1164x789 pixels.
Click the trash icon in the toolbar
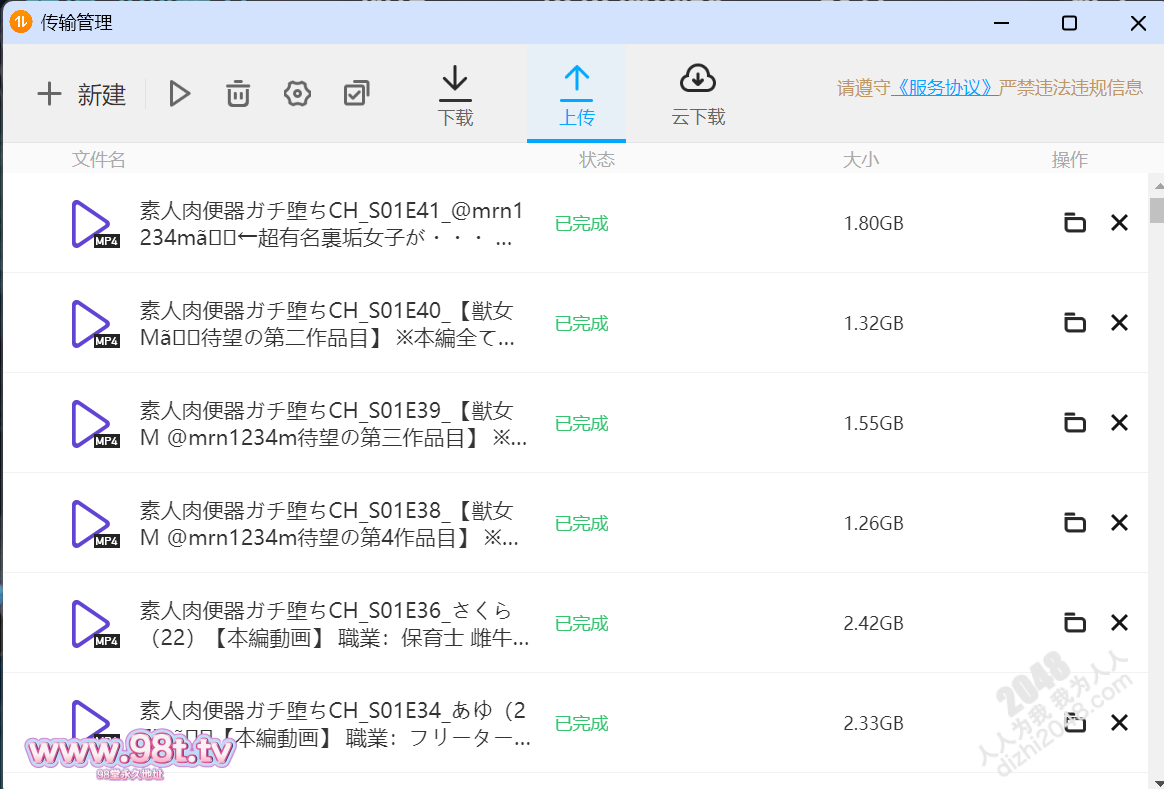click(238, 95)
